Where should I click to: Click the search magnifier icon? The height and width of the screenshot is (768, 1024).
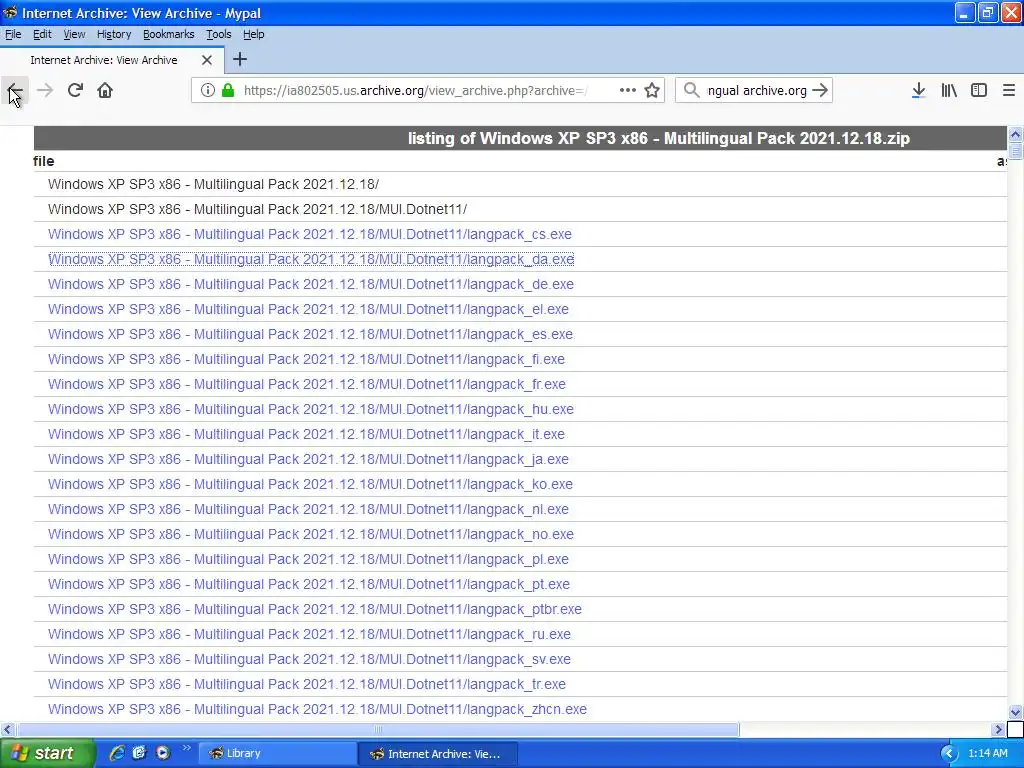(691, 90)
